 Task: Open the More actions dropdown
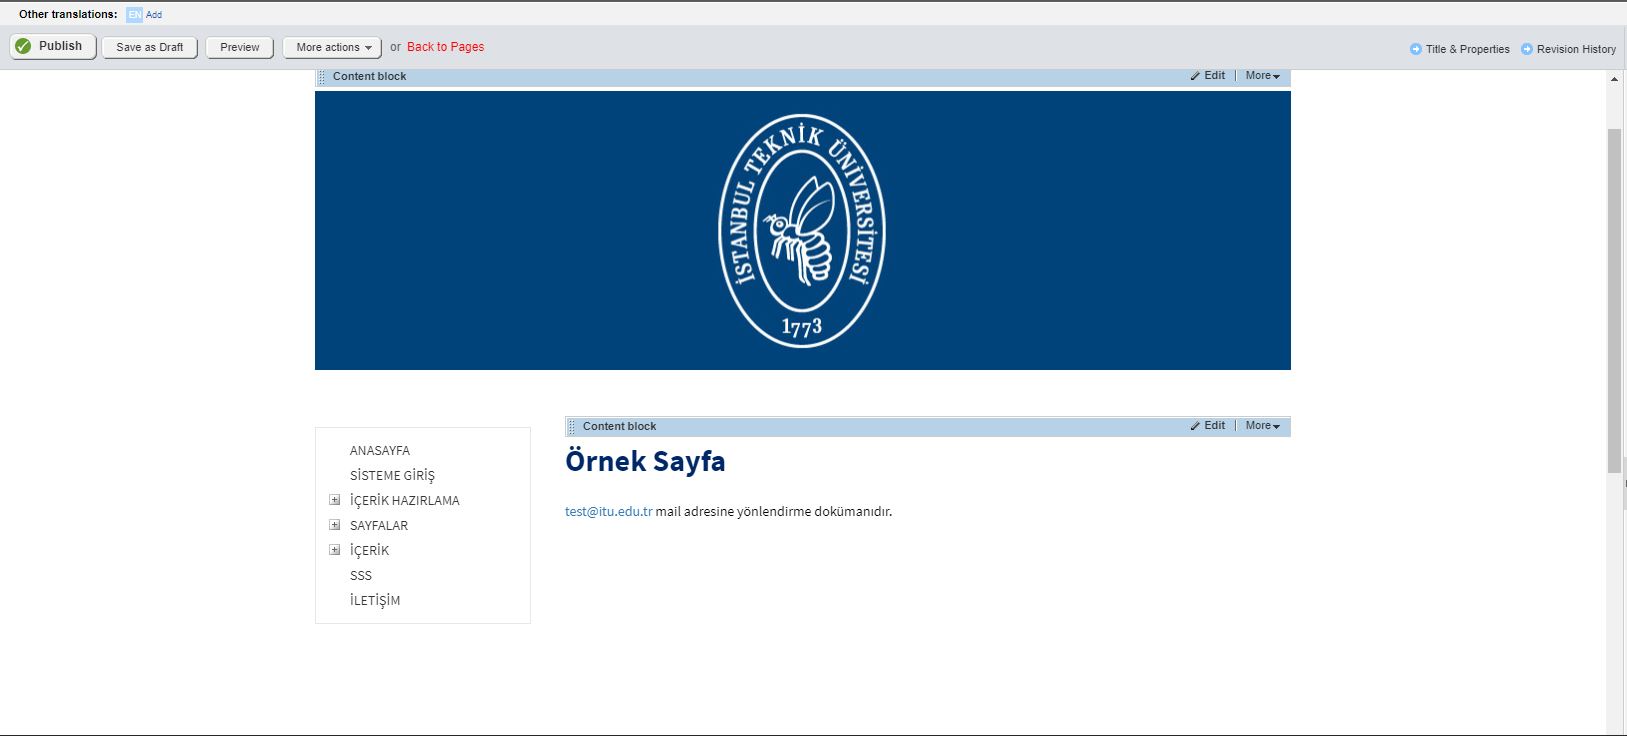[332, 48]
